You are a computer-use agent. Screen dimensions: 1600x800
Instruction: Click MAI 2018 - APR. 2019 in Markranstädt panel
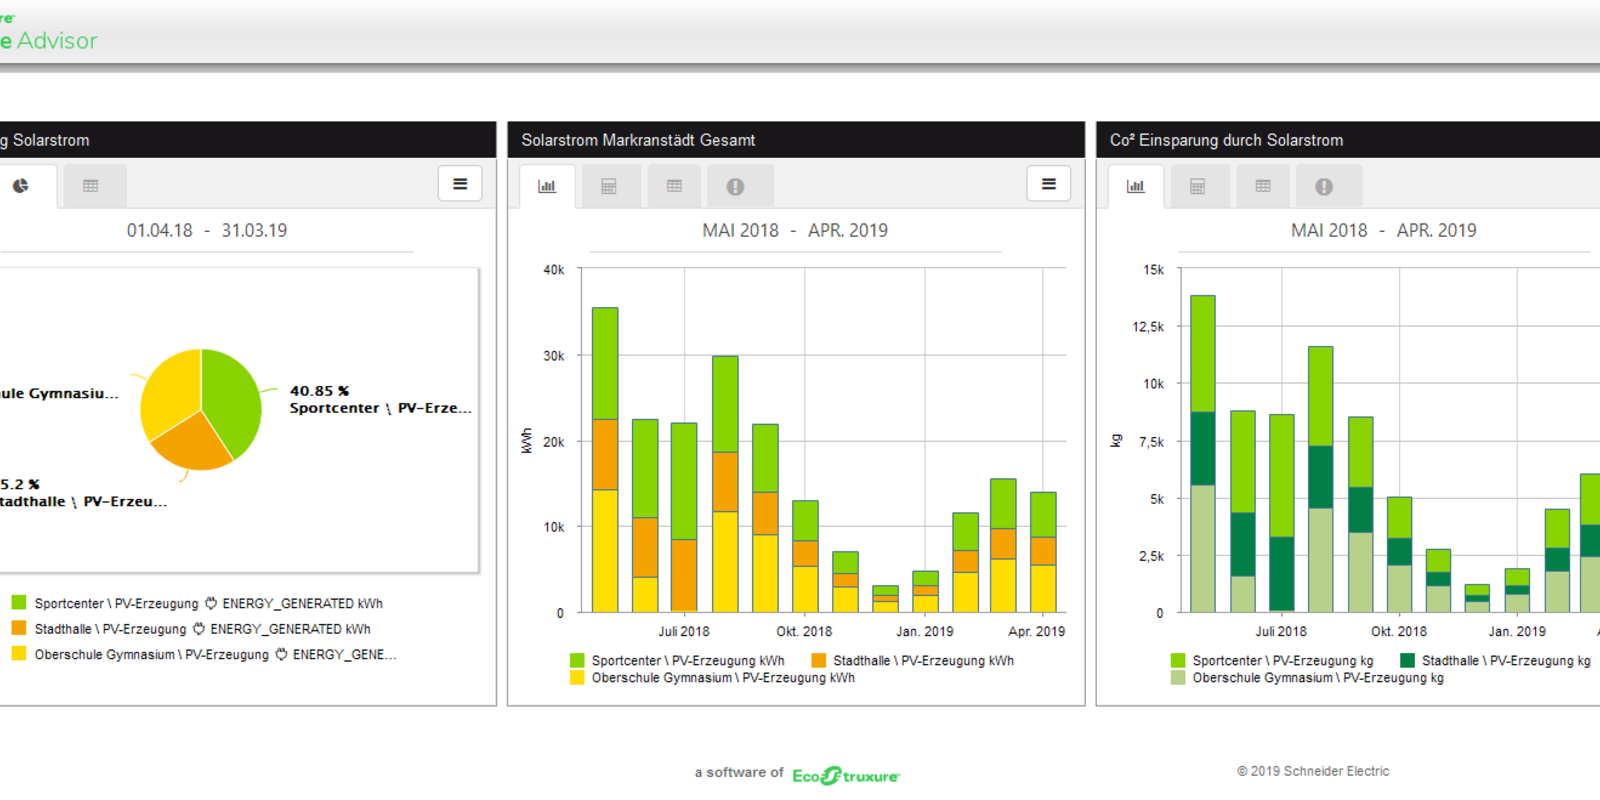tap(795, 230)
